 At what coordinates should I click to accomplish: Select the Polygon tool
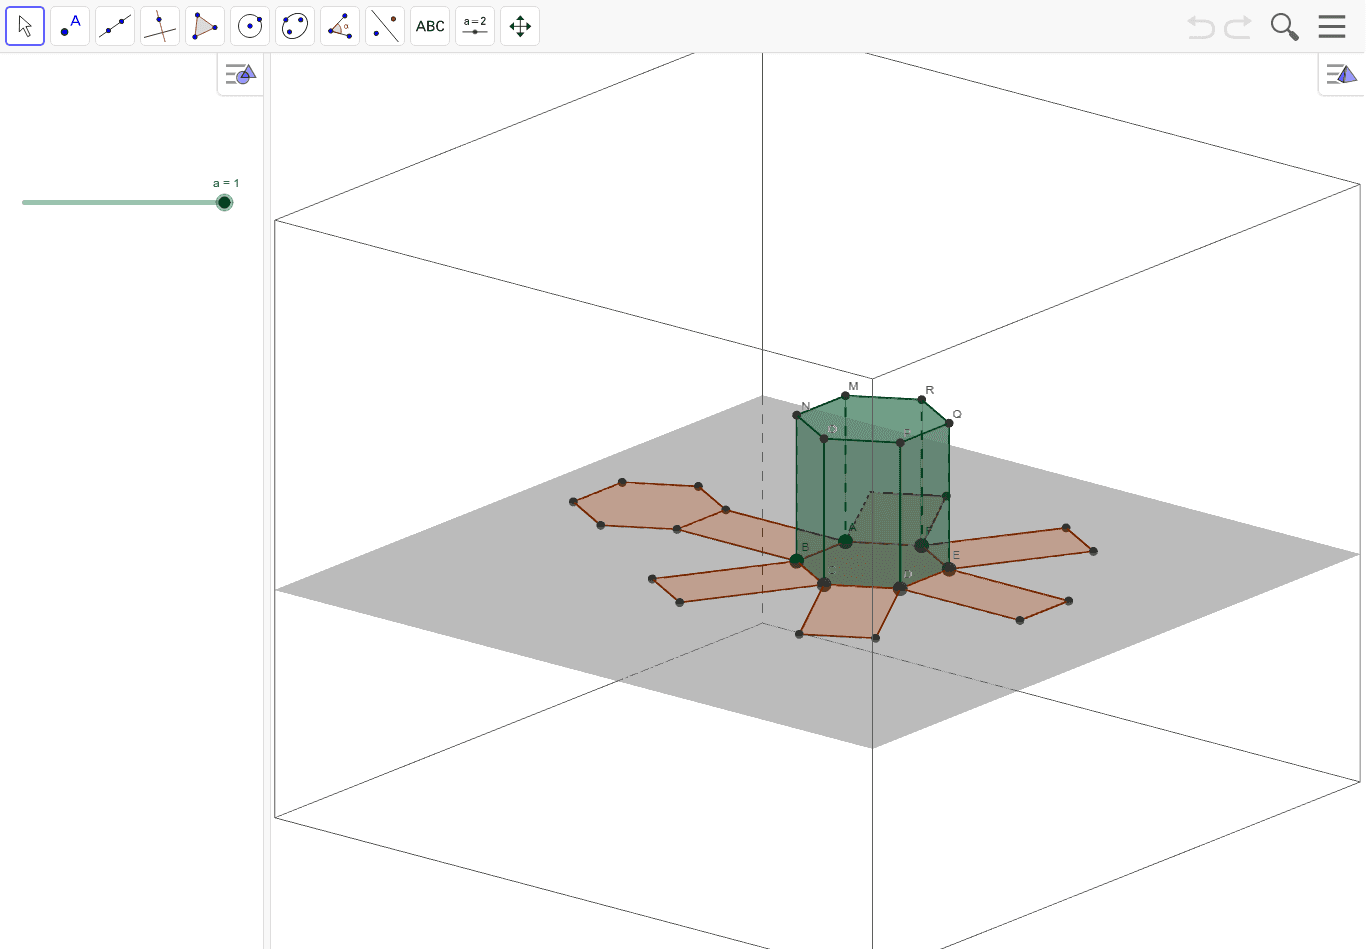pyautogui.click(x=204, y=26)
